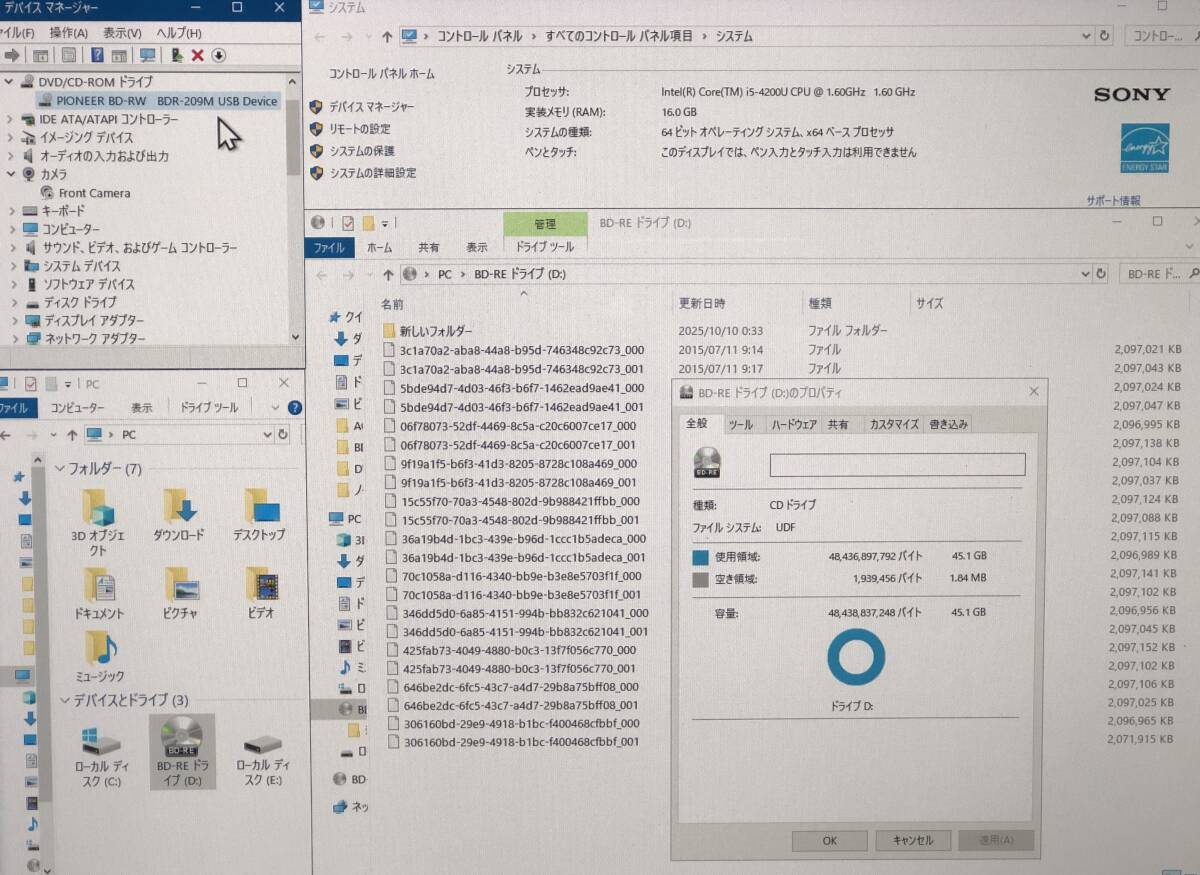Click システムの保護 link
1200x875 pixels.
coord(362,151)
